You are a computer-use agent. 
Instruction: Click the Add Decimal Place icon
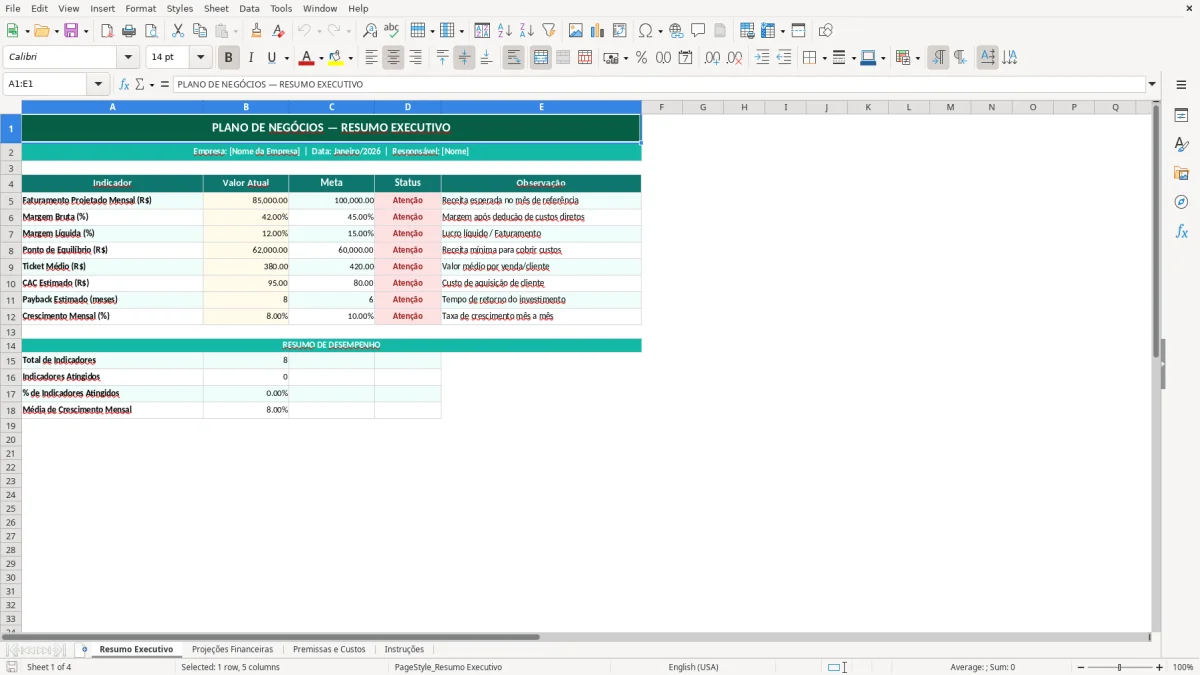click(712, 58)
